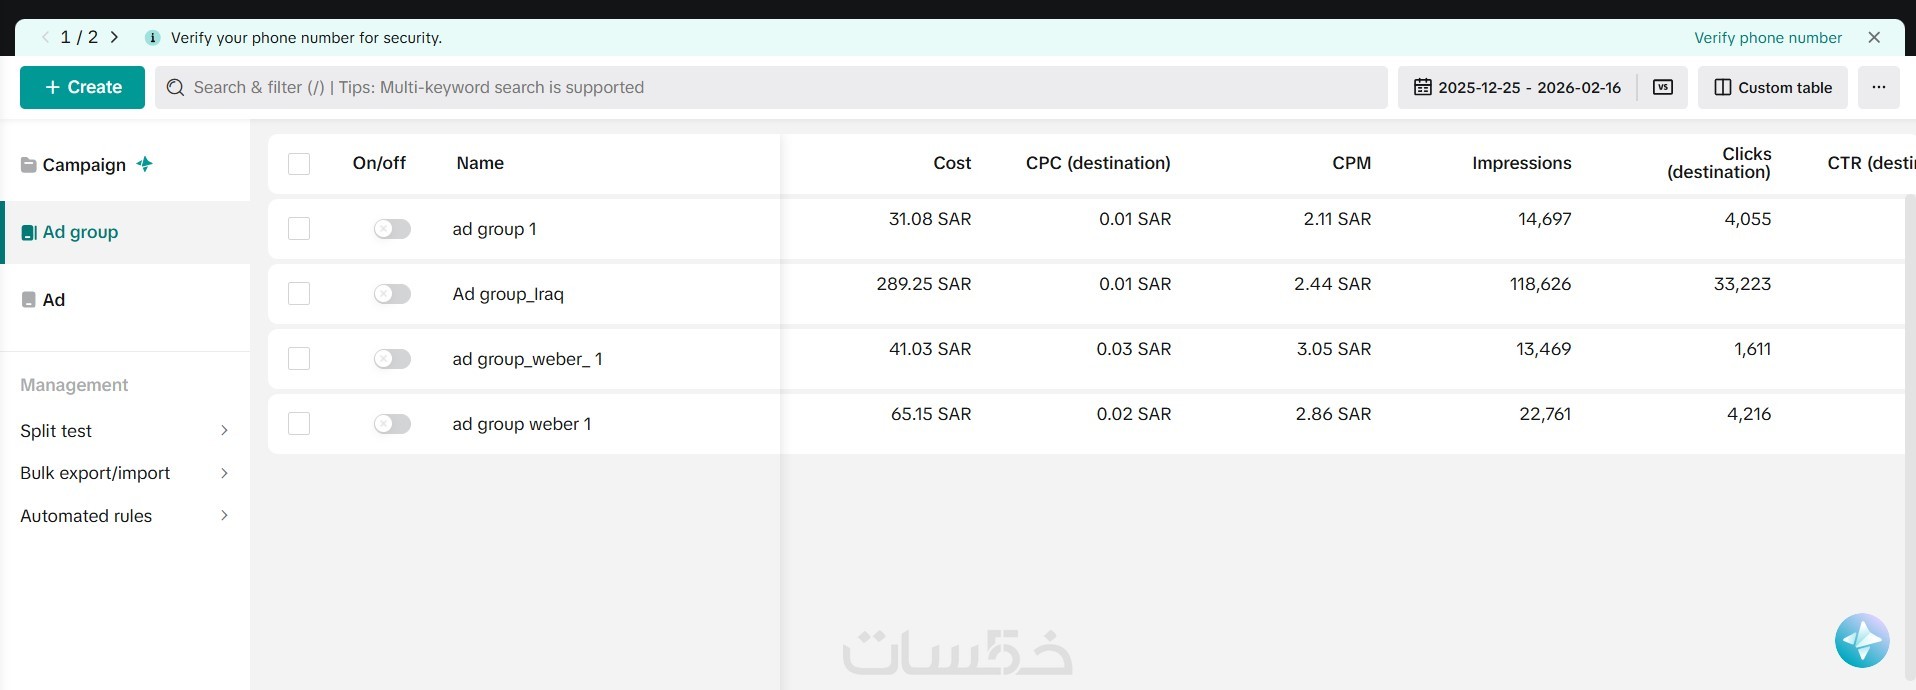
Task: Go to next notification with right arrow
Action: pos(115,37)
